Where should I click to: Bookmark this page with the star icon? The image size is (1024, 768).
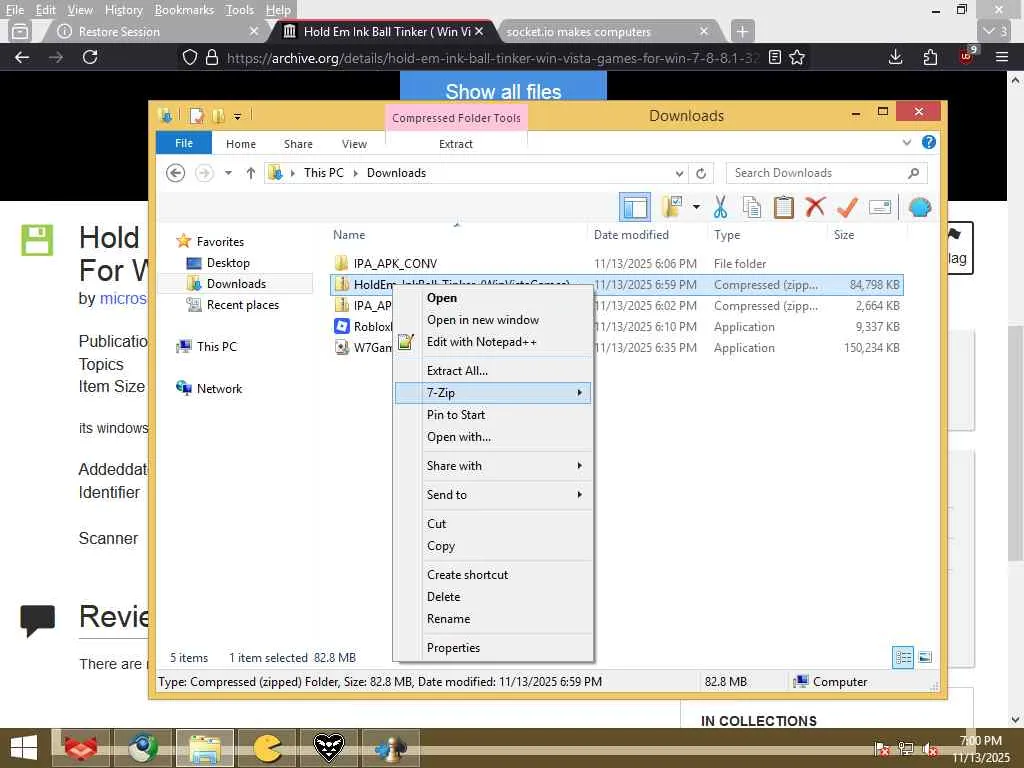click(x=797, y=57)
